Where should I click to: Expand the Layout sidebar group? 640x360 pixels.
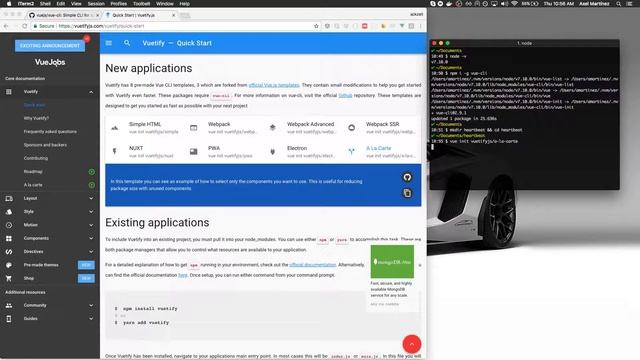[x=91, y=198]
